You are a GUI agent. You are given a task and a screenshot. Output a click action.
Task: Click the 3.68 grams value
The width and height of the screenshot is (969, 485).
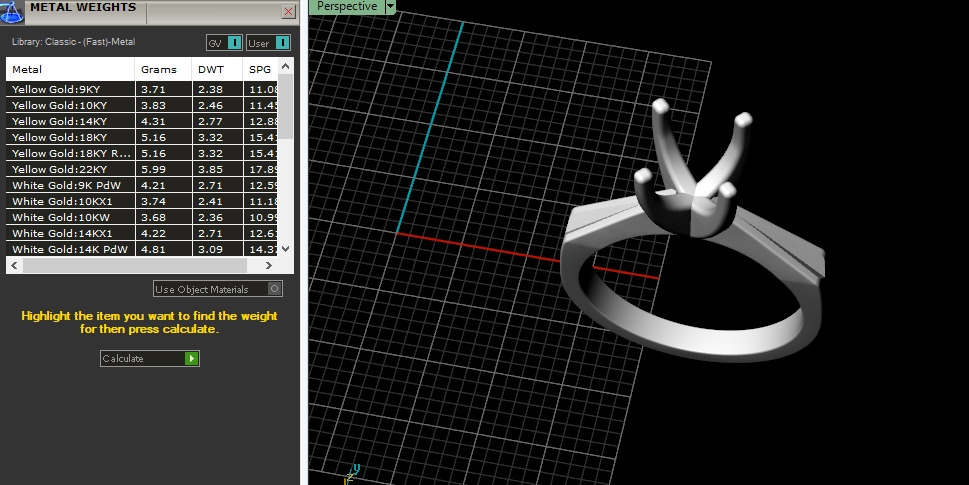(x=153, y=217)
